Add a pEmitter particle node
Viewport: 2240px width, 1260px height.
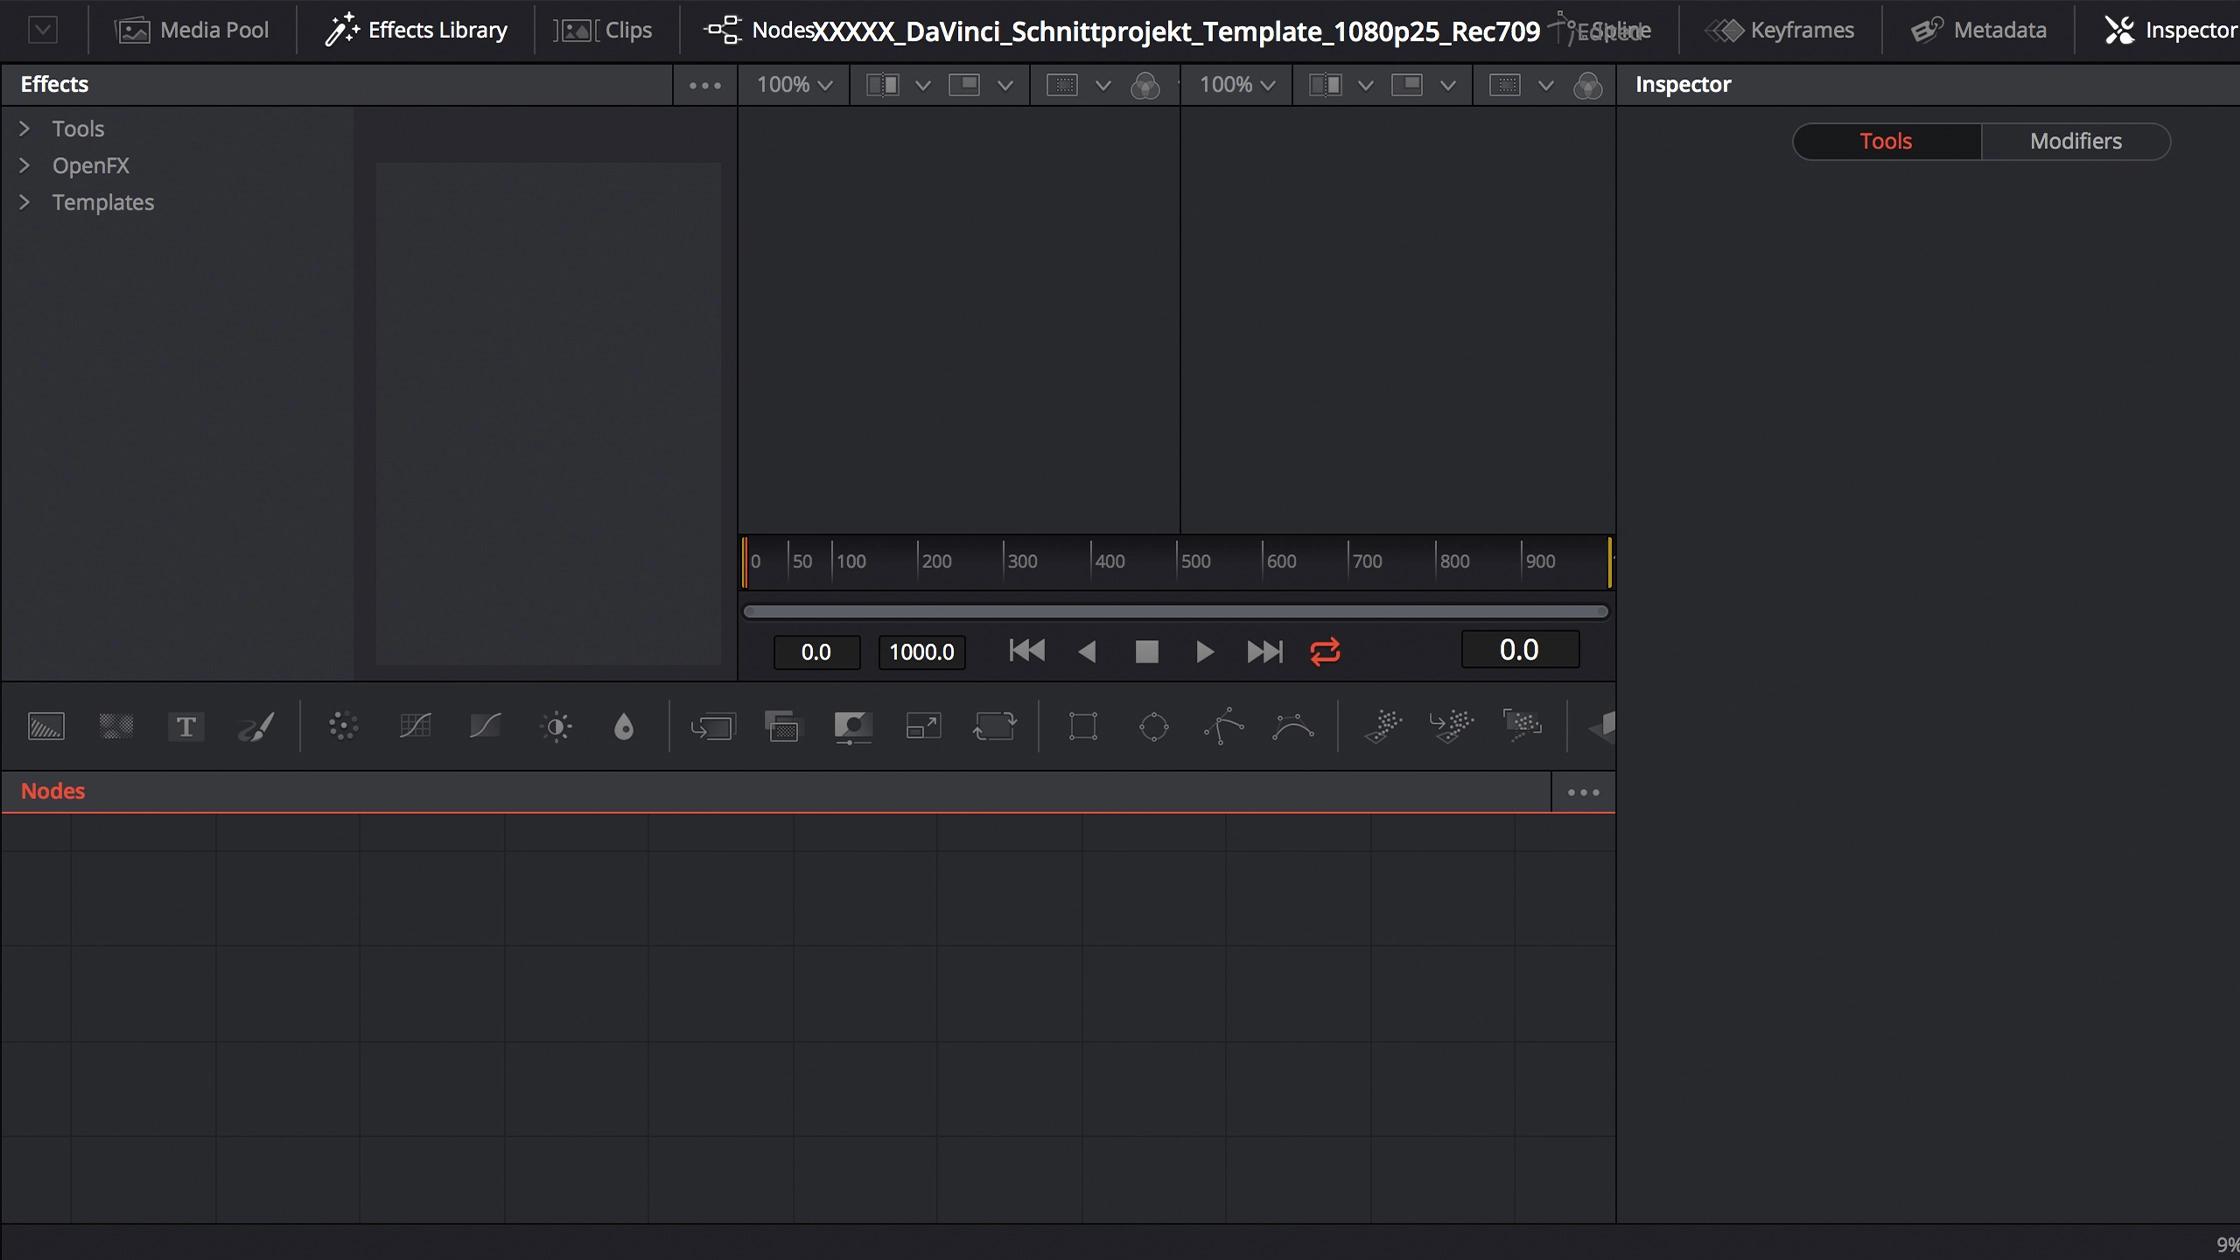1383,726
